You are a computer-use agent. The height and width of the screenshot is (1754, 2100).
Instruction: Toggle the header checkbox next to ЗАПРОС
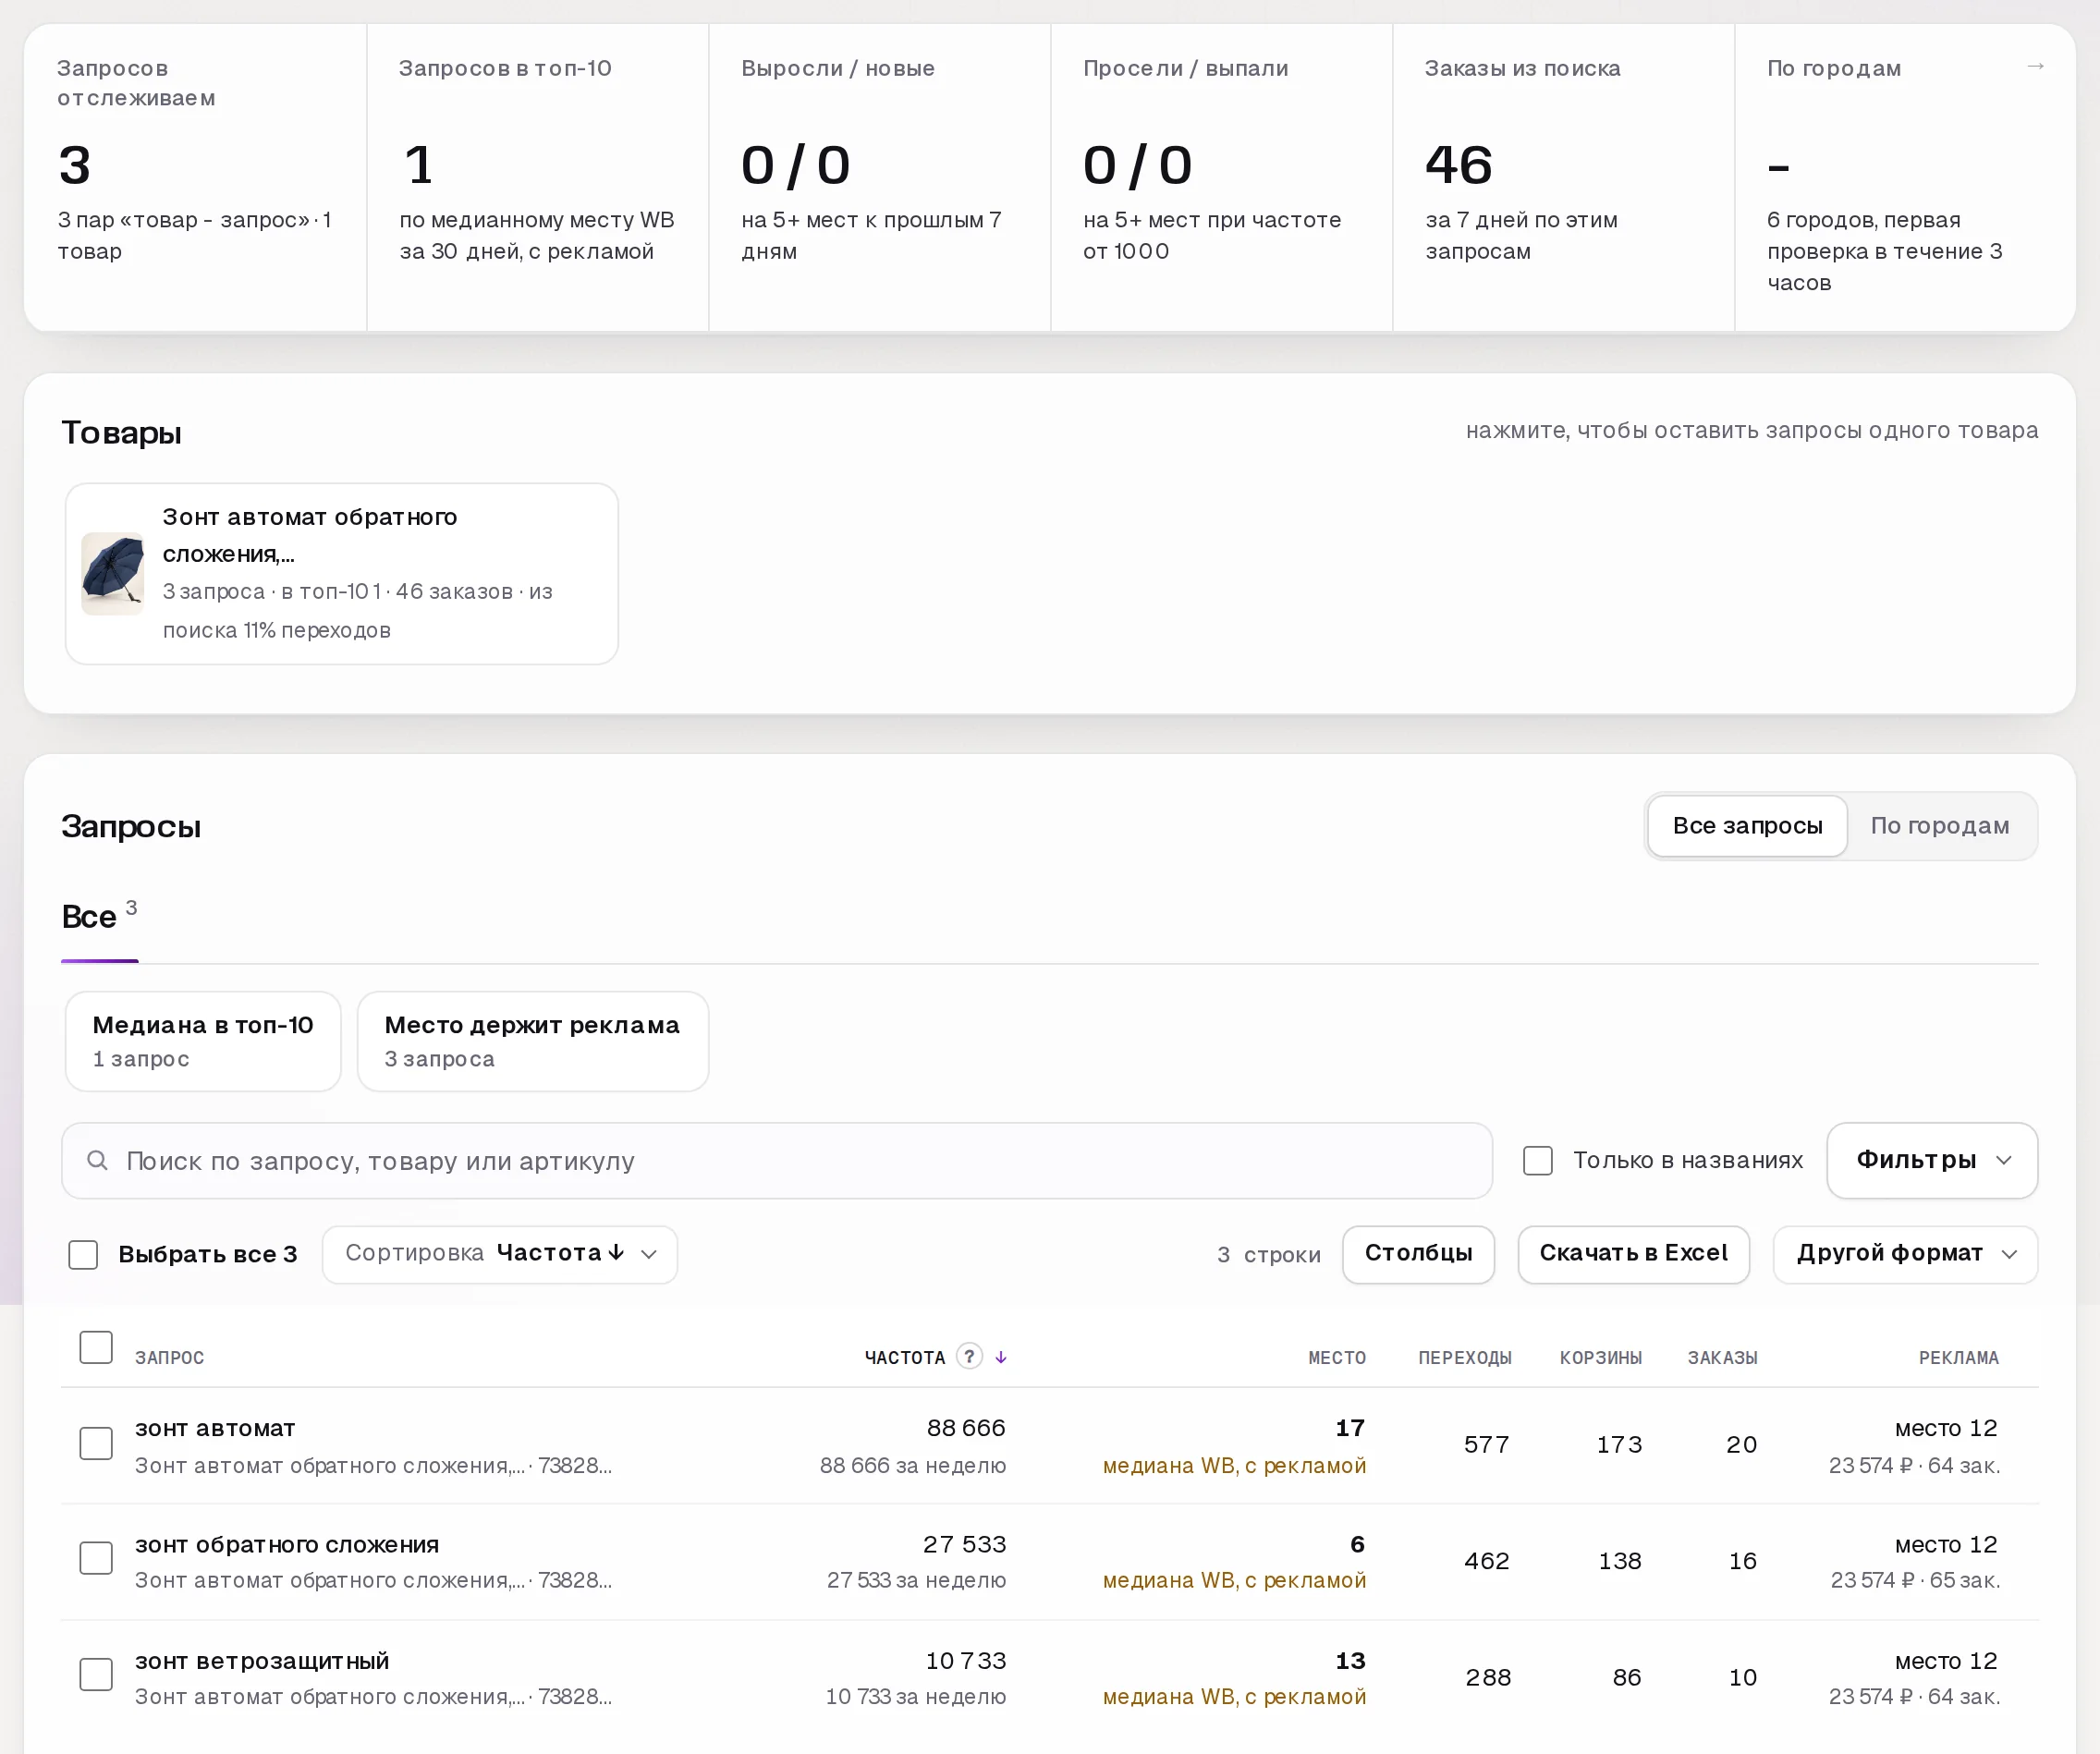(x=96, y=1347)
